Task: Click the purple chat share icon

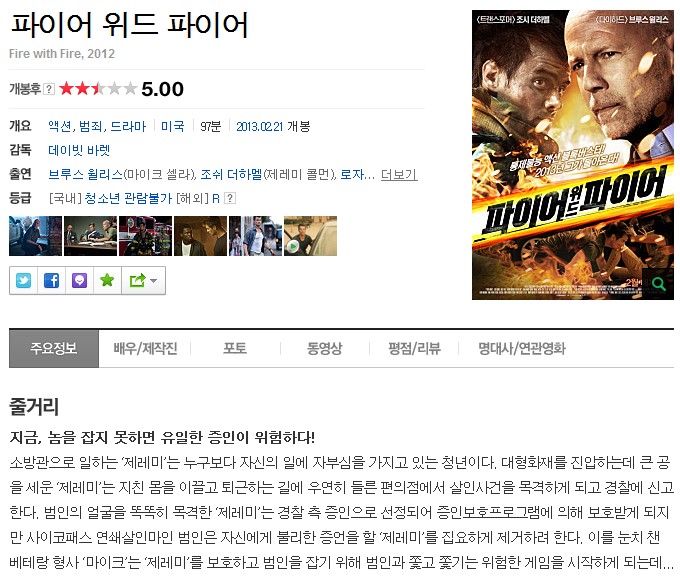Action: [x=79, y=281]
